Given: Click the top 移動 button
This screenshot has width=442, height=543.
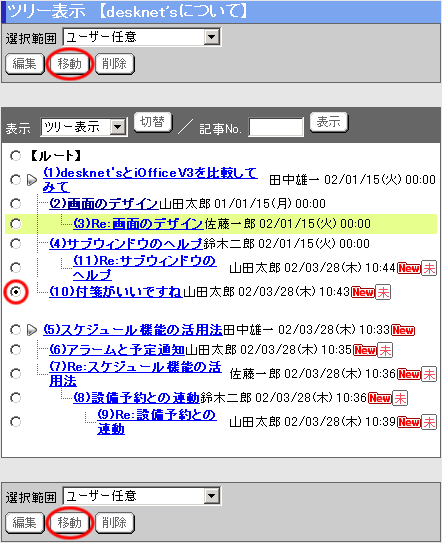Looking at the screenshot, I should pyautogui.click(x=70, y=64).
